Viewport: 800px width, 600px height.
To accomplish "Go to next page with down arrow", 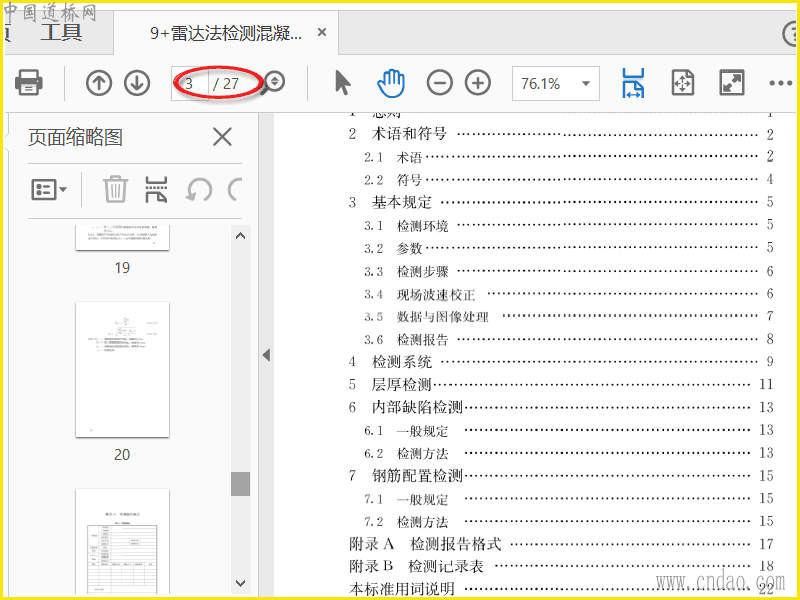I will [137, 83].
